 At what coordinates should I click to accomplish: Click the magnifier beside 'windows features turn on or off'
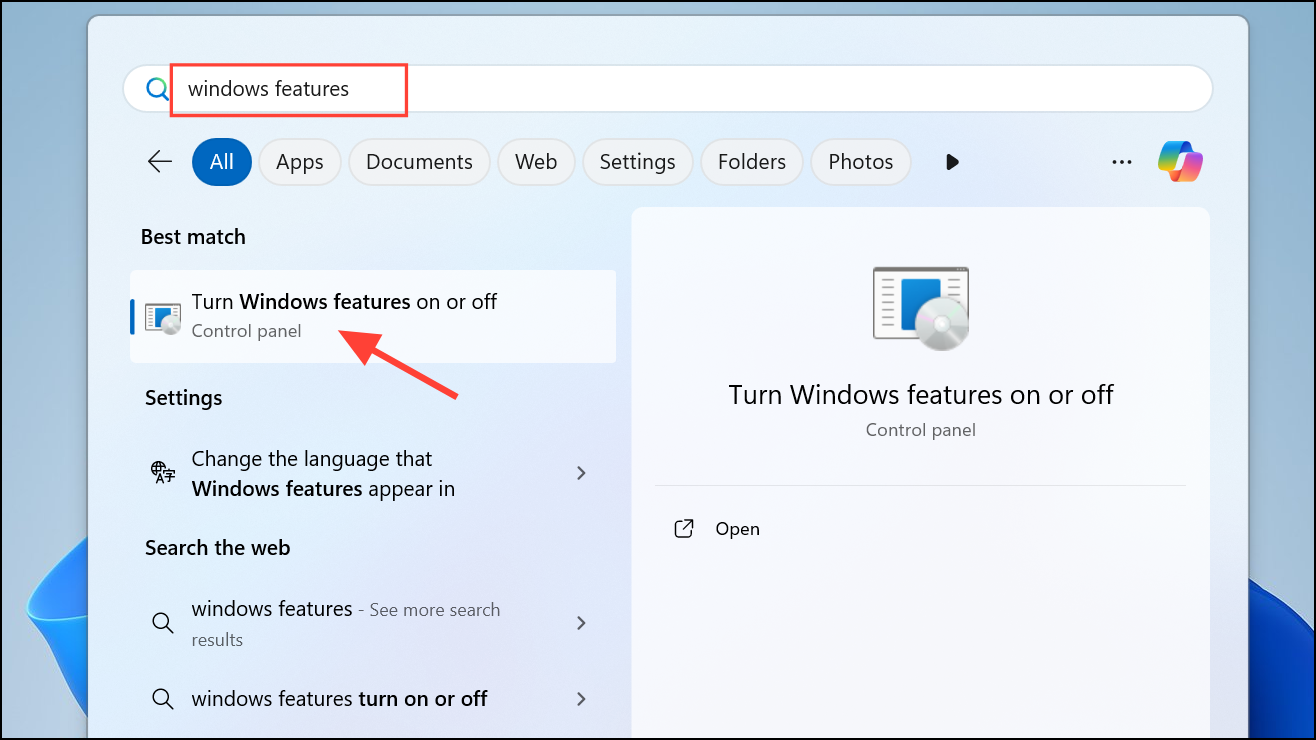click(x=162, y=699)
